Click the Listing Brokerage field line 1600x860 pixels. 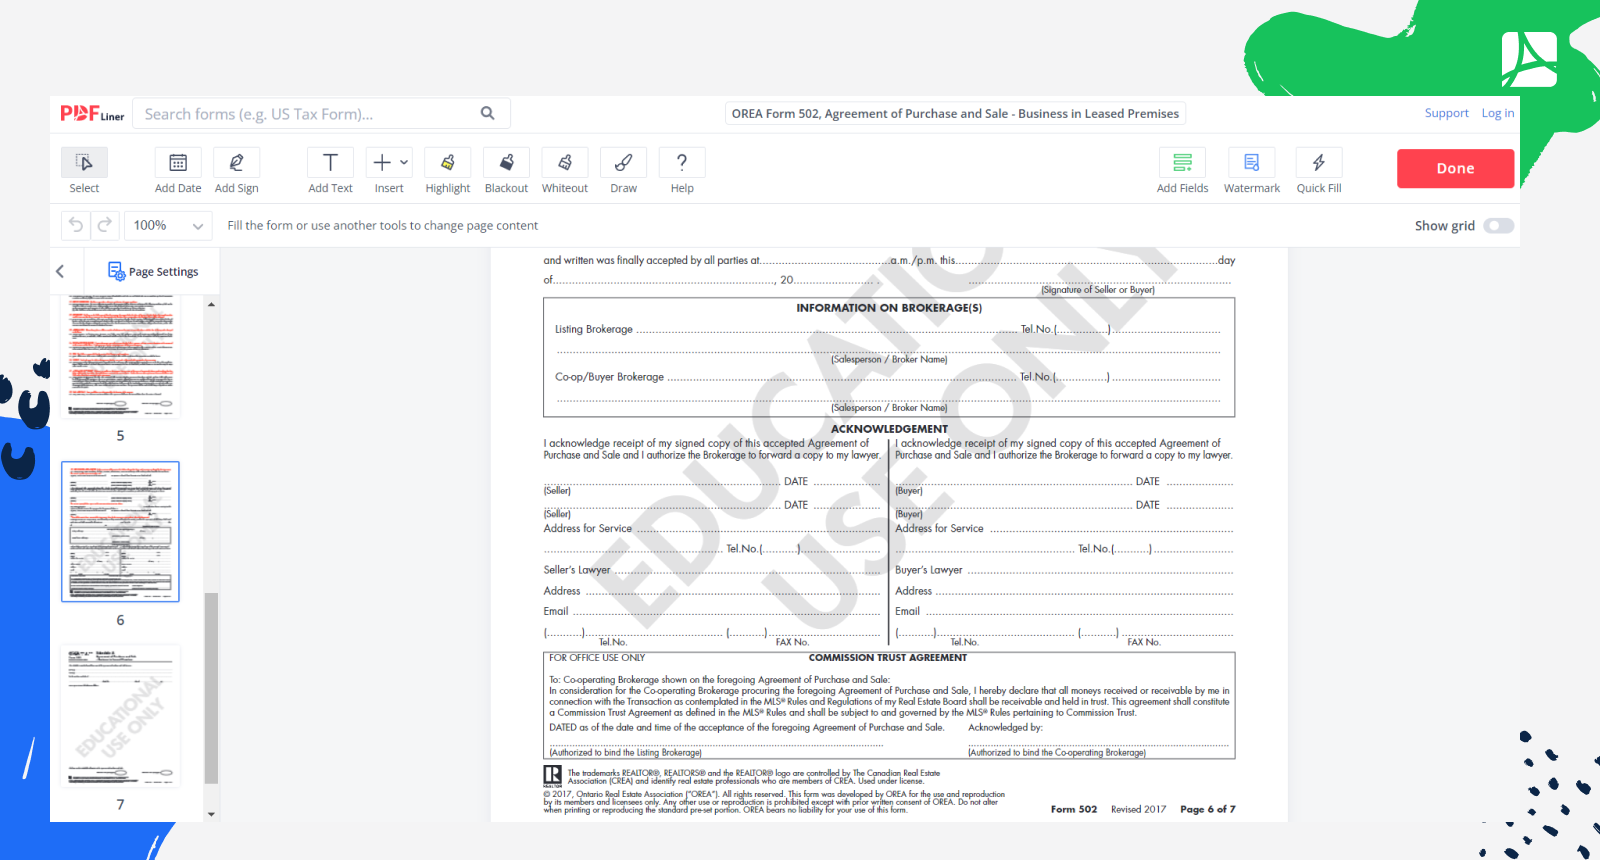click(827, 329)
